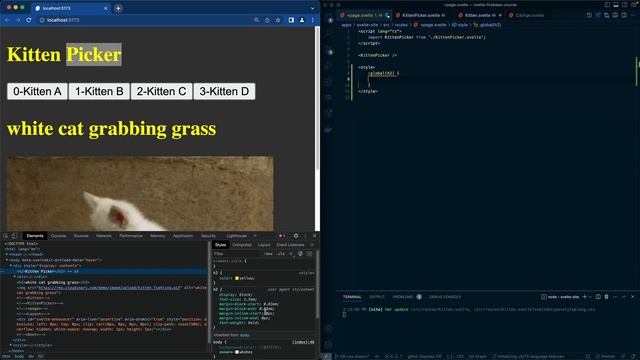Toggle computed styles sidebar icon

309,254
